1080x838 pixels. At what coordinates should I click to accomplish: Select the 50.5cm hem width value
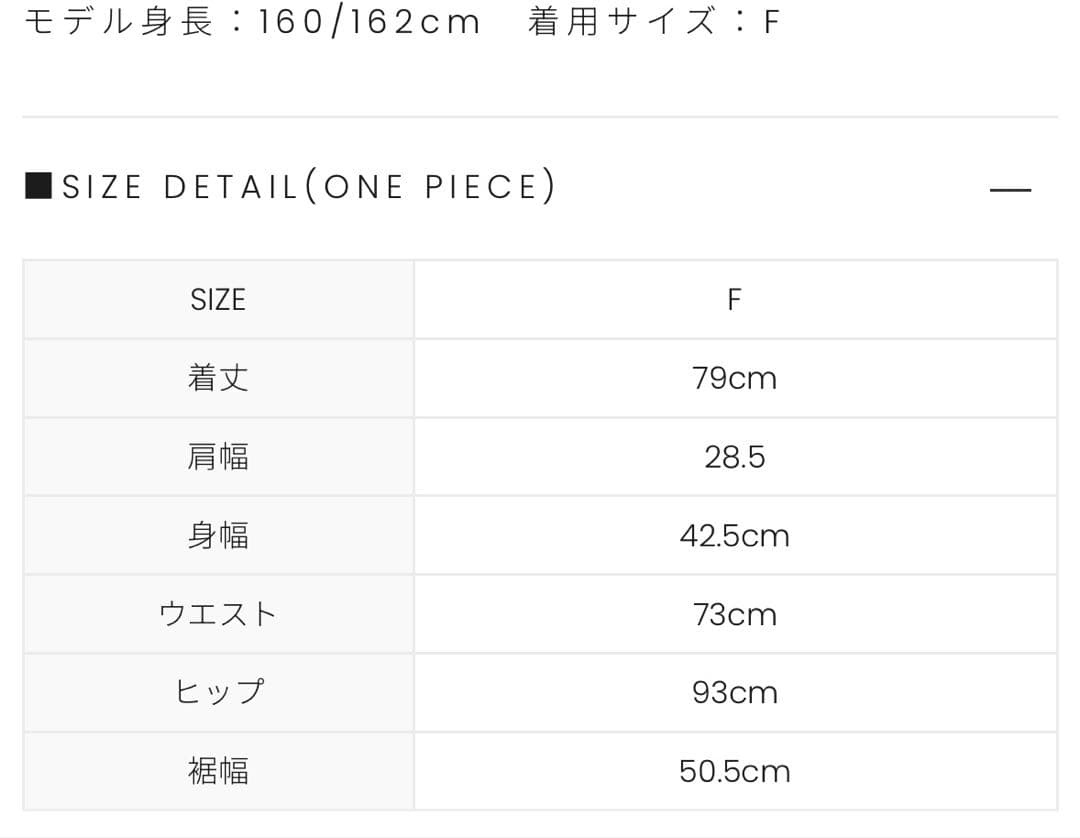[735, 770]
